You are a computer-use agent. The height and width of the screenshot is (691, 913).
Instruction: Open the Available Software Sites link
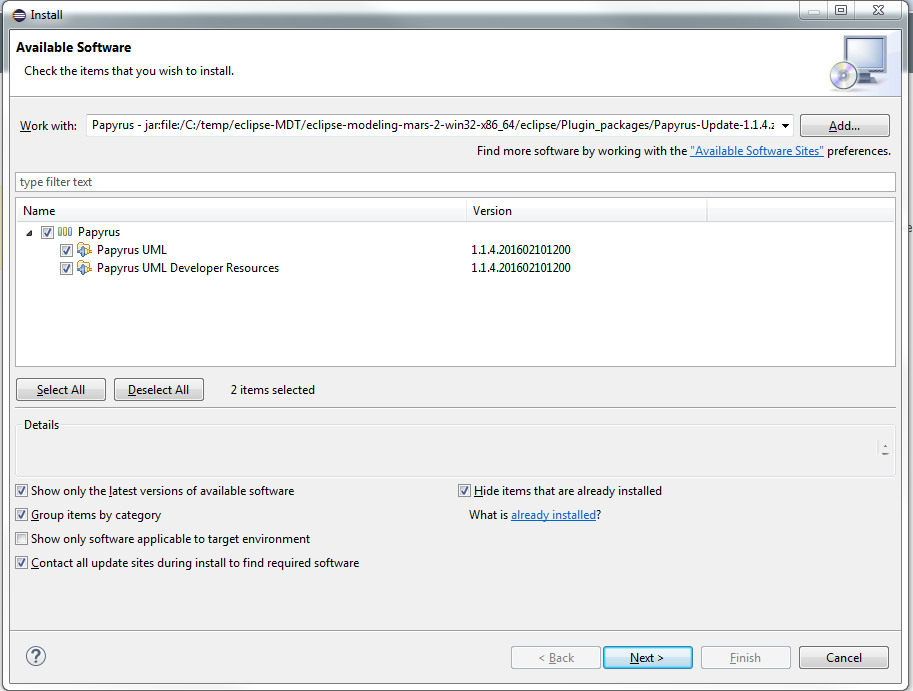756,151
